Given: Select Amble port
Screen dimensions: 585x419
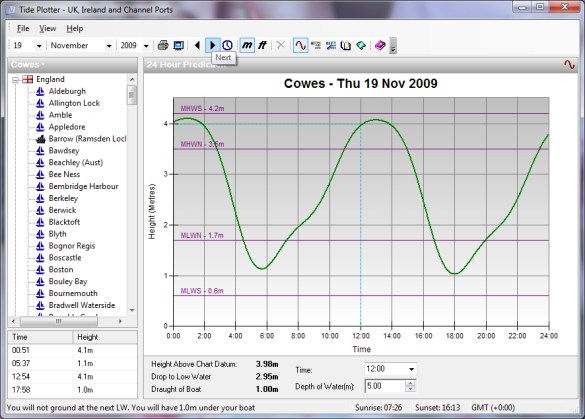Looking at the screenshot, I should click(x=60, y=115).
